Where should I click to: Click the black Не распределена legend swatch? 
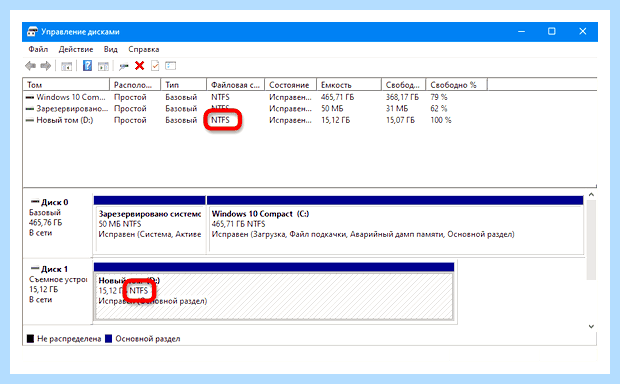tap(30, 339)
